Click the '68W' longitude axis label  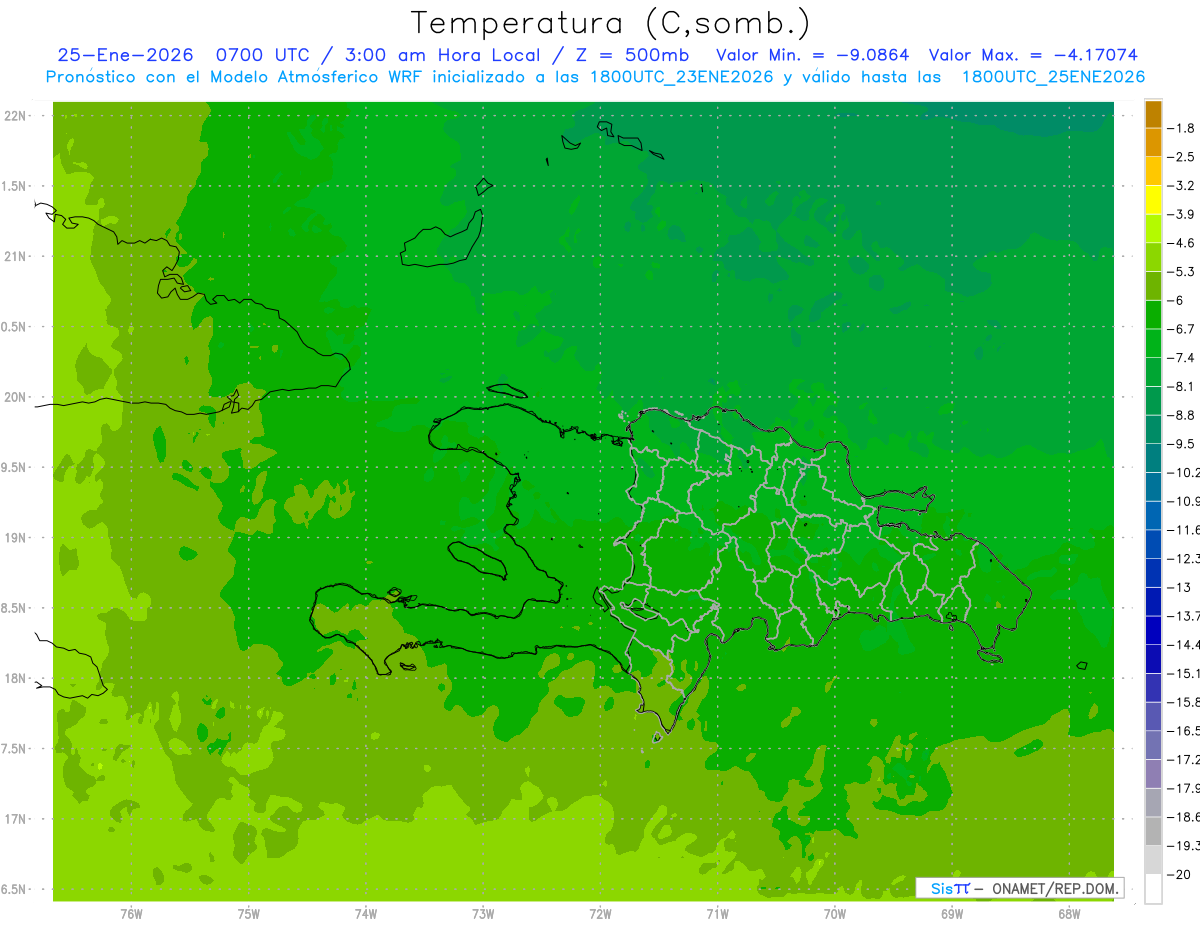(x=1068, y=914)
